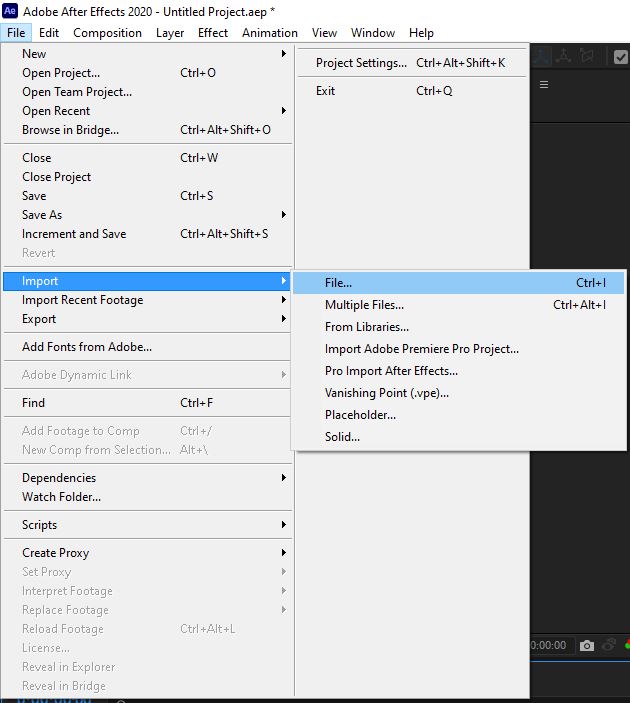This screenshot has width=630, height=703.
Task: Click the greyed Reveal in Explorer entry
Action: pos(147,667)
